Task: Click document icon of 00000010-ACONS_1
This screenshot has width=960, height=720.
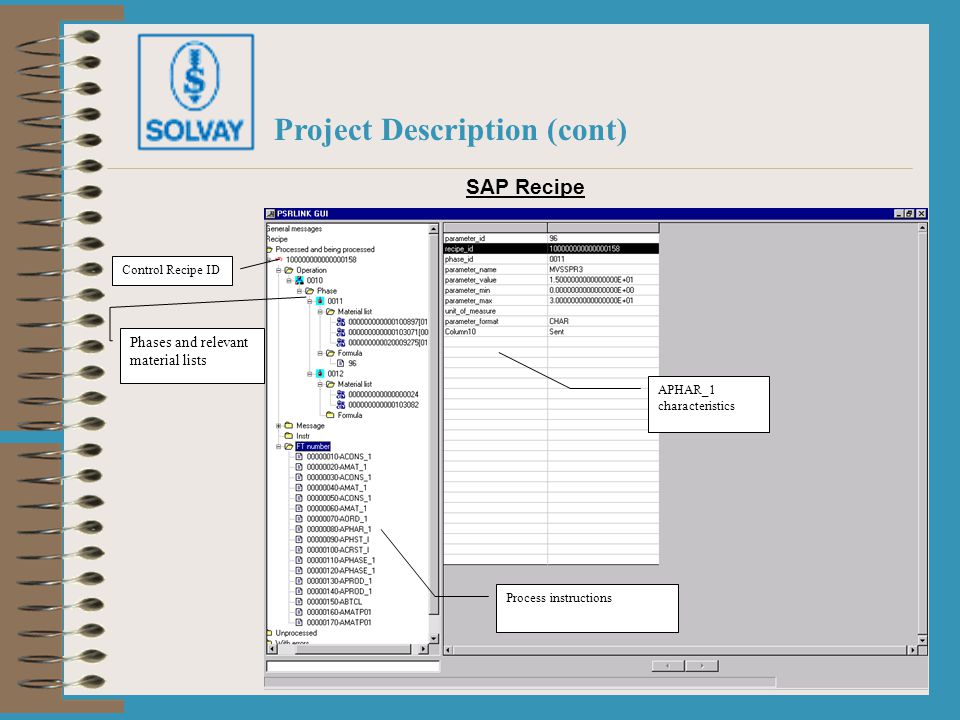Action: click(x=299, y=457)
